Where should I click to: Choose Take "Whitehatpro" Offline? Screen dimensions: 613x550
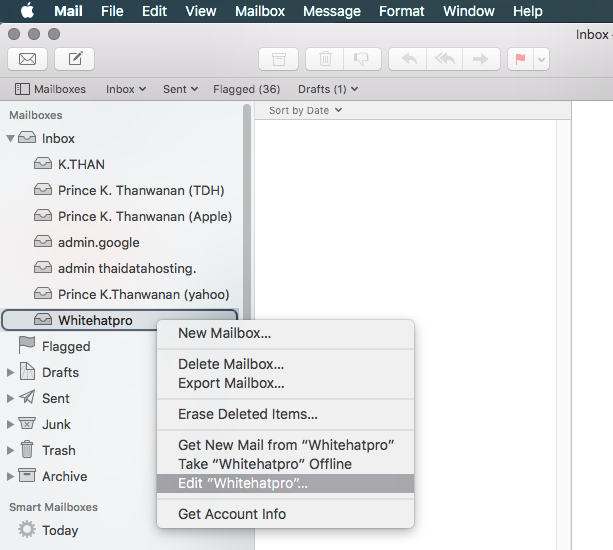click(285, 464)
